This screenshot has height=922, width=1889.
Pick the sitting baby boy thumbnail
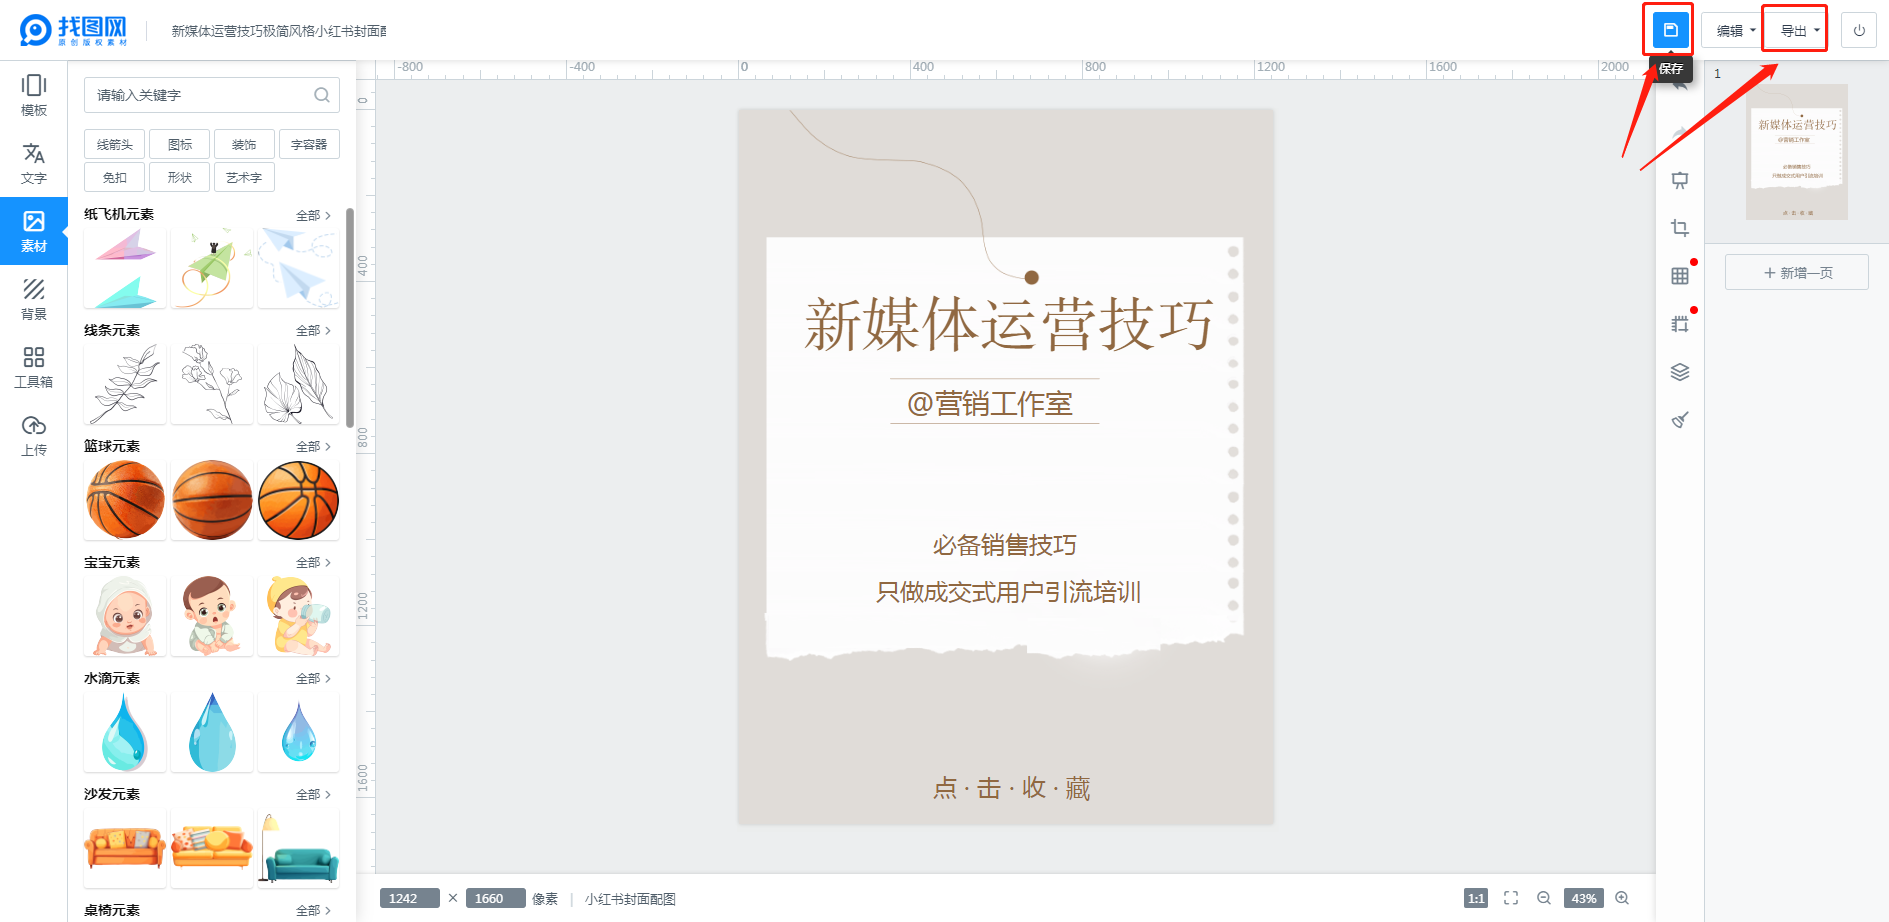coord(212,616)
